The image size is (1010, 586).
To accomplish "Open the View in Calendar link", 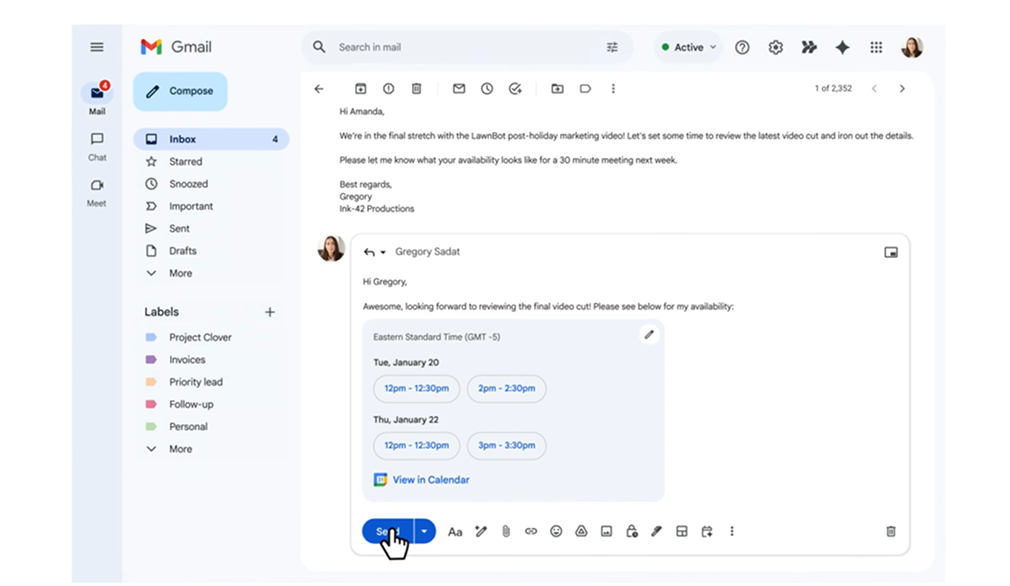I will 430,480.
